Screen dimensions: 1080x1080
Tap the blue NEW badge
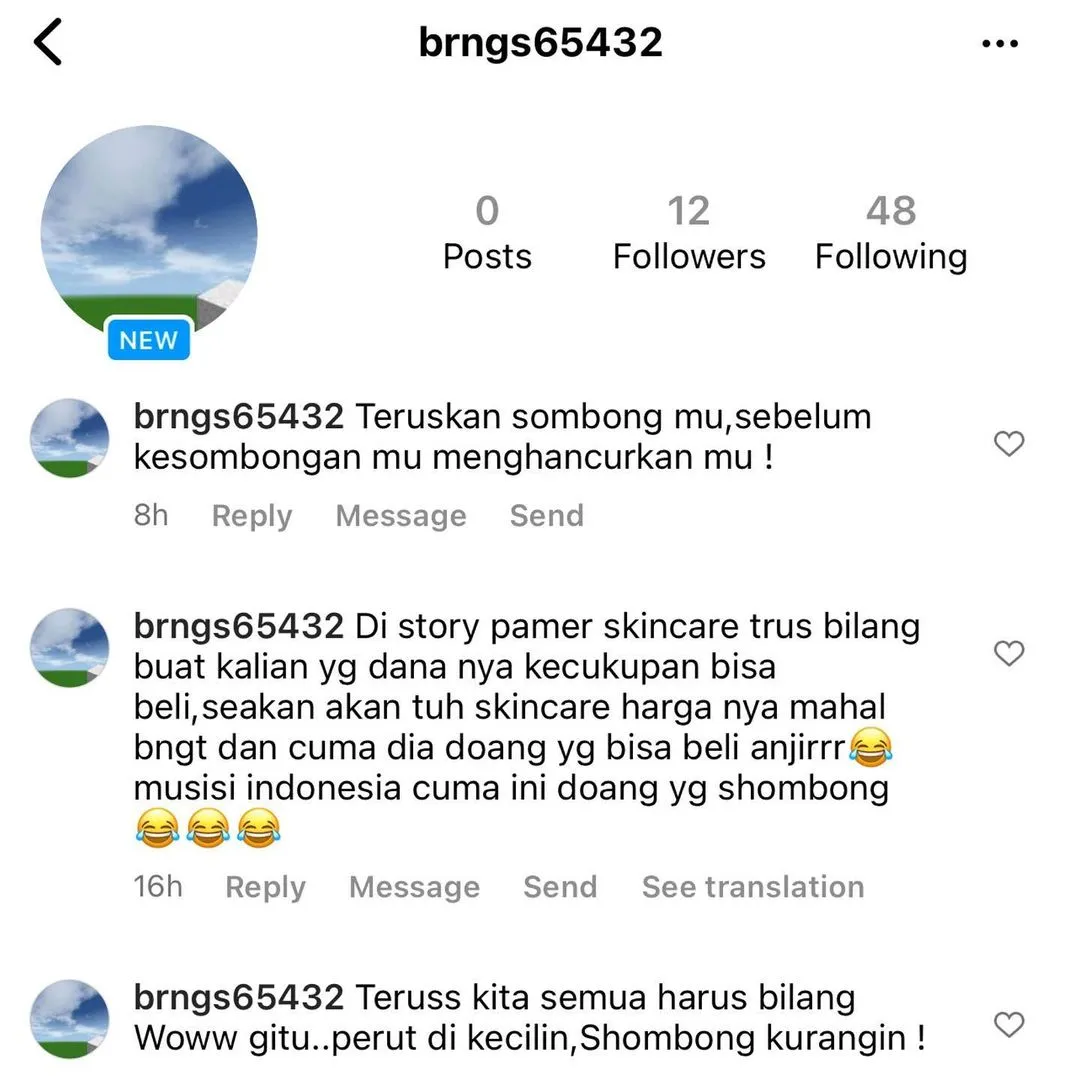[x=149, y=339]
